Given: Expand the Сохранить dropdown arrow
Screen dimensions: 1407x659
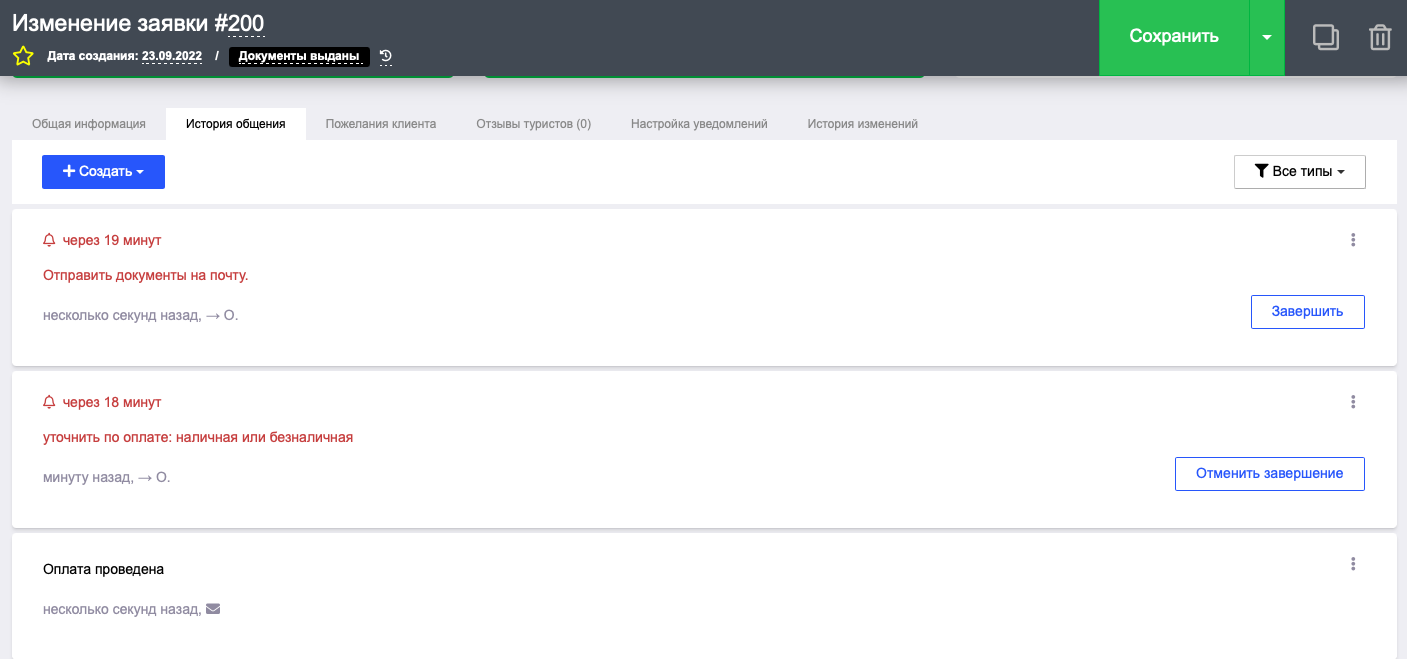Looking at the screenshot, I should click(x=1267, y=37).
